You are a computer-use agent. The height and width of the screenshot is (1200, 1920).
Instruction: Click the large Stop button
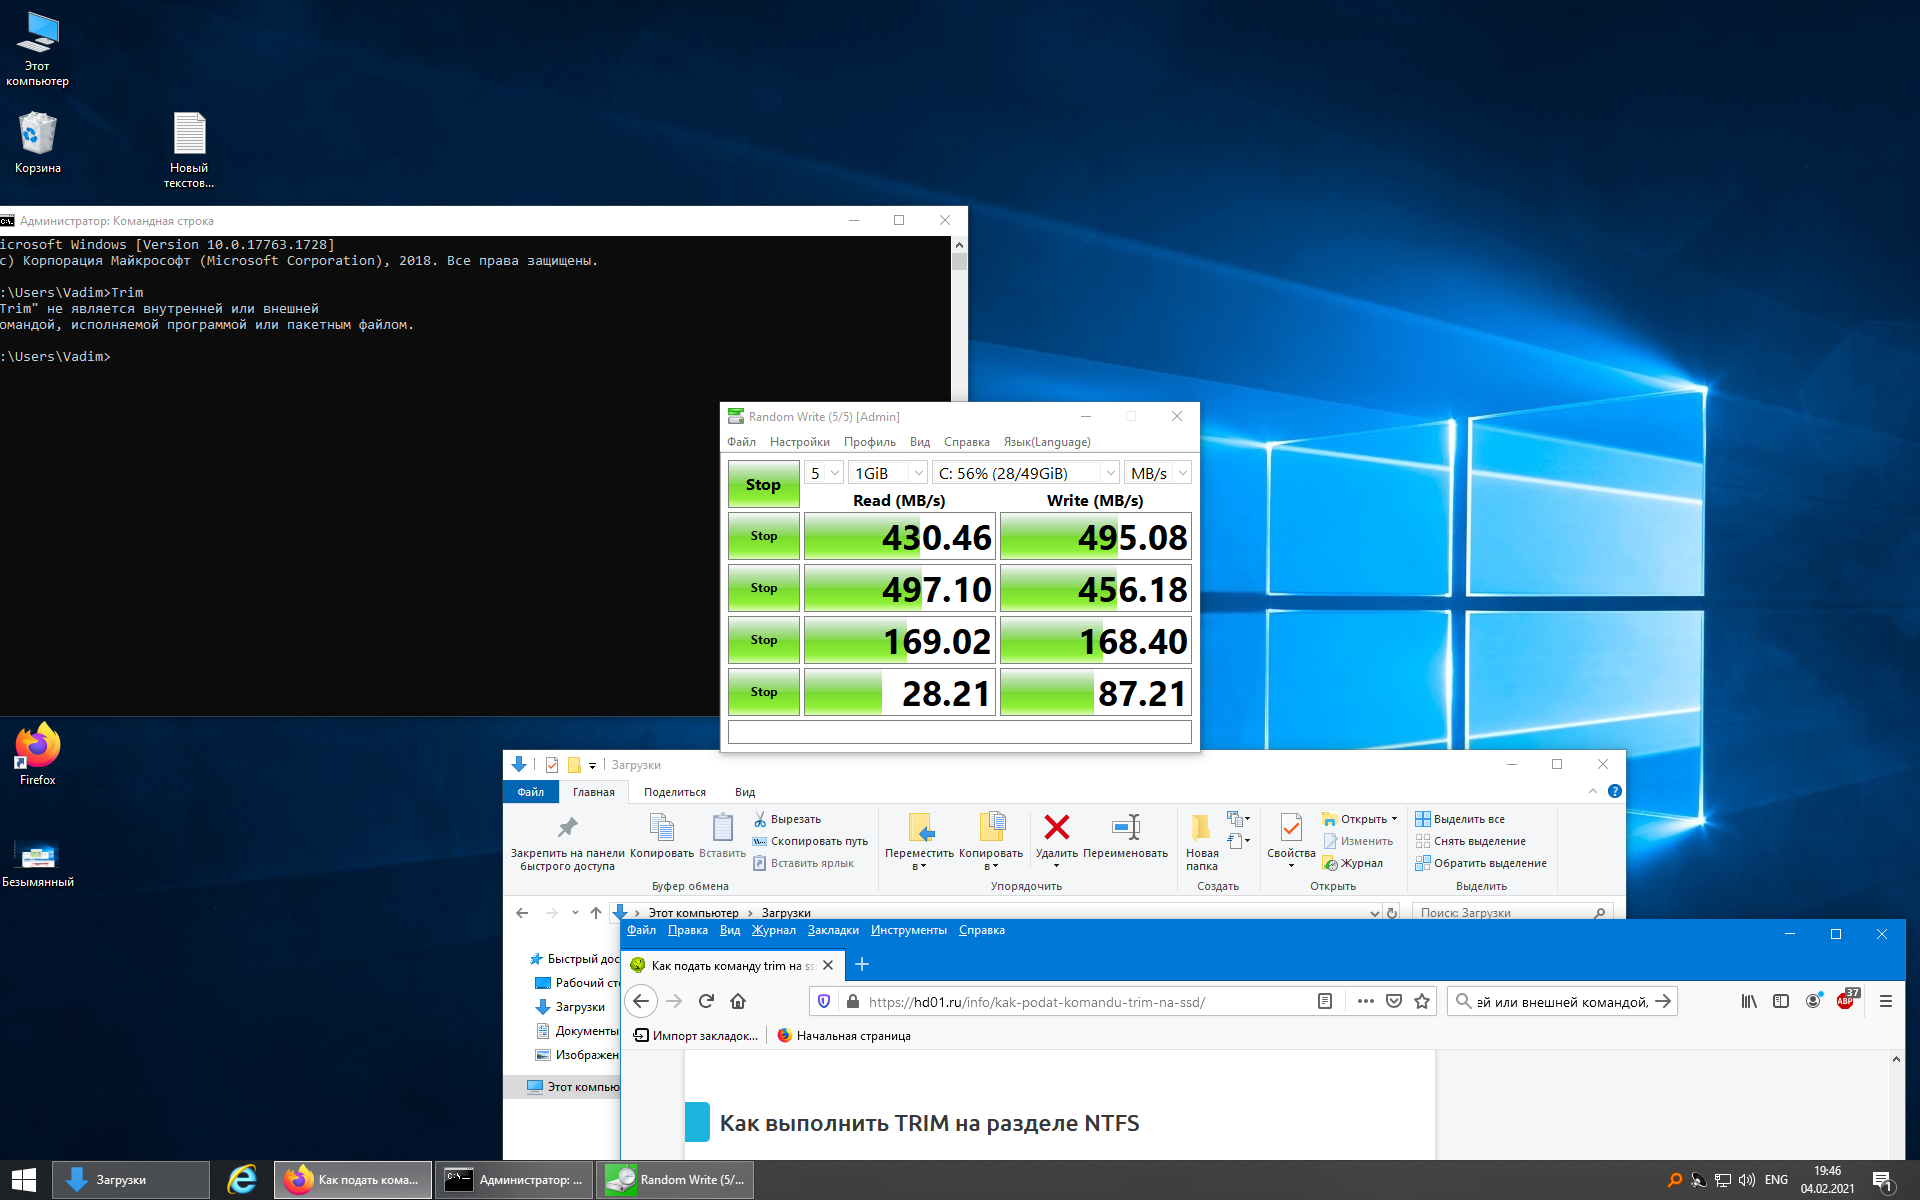763,485
